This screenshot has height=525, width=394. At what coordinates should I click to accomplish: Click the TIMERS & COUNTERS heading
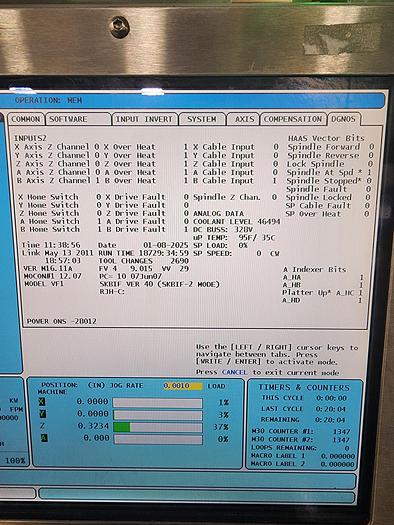304,388
